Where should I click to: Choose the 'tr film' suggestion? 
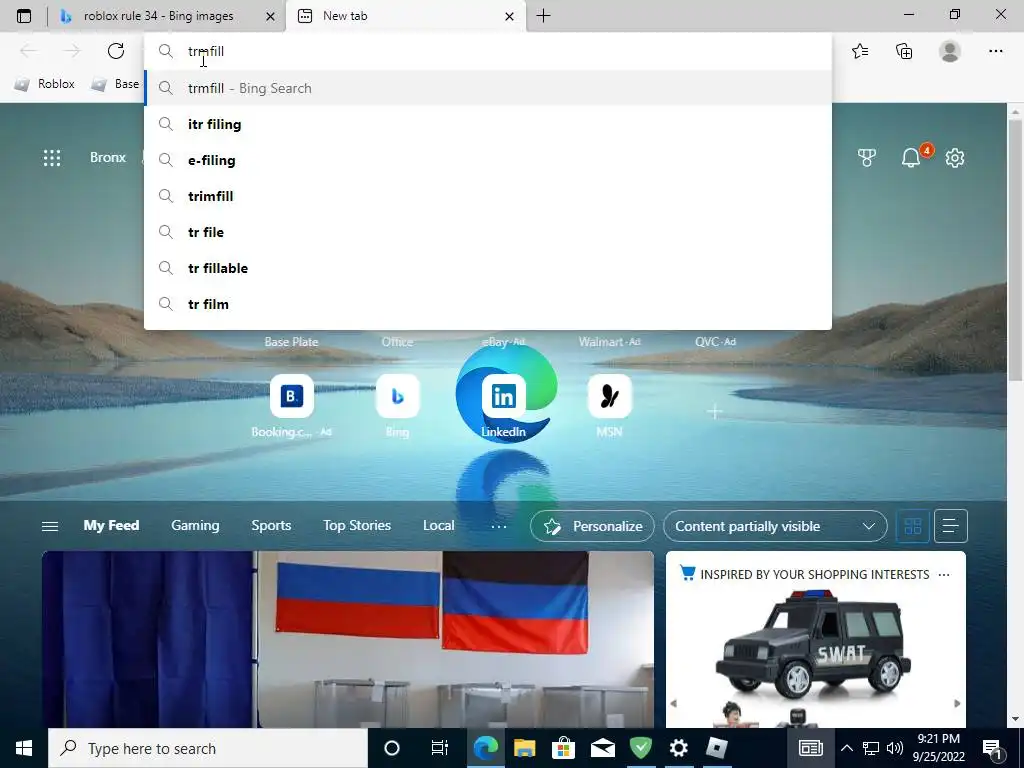point(488,304)
